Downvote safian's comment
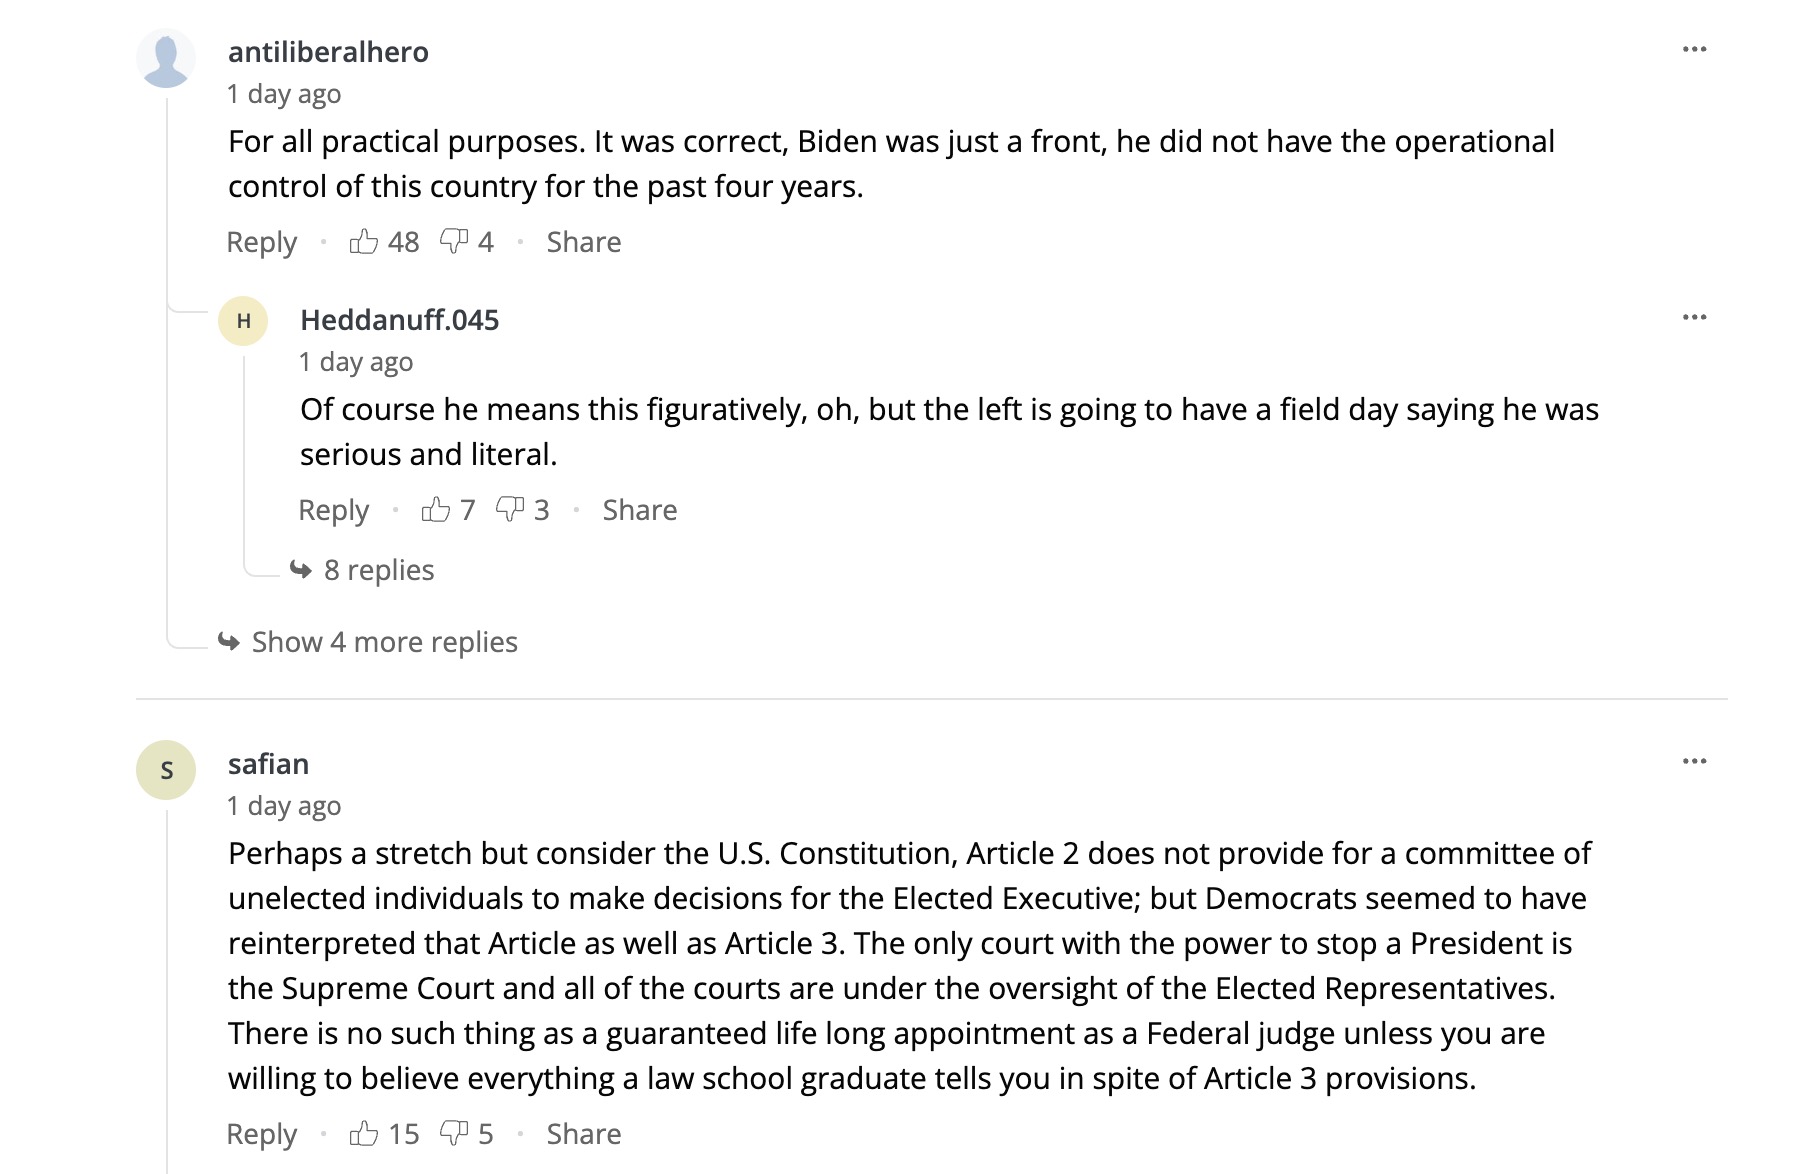This screenshot has width=1794, height=1174. pos(454,1134)
